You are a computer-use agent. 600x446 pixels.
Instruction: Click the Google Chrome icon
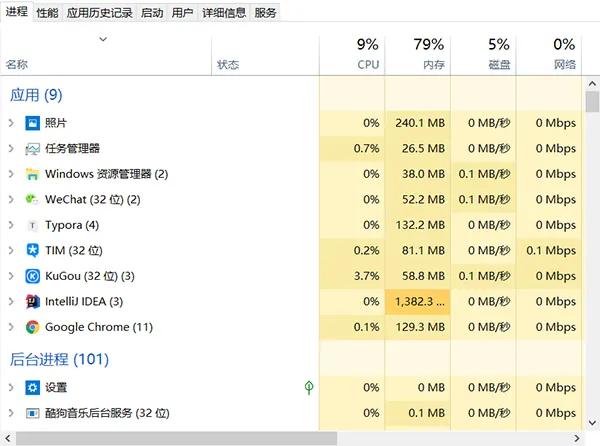[33, 327]
